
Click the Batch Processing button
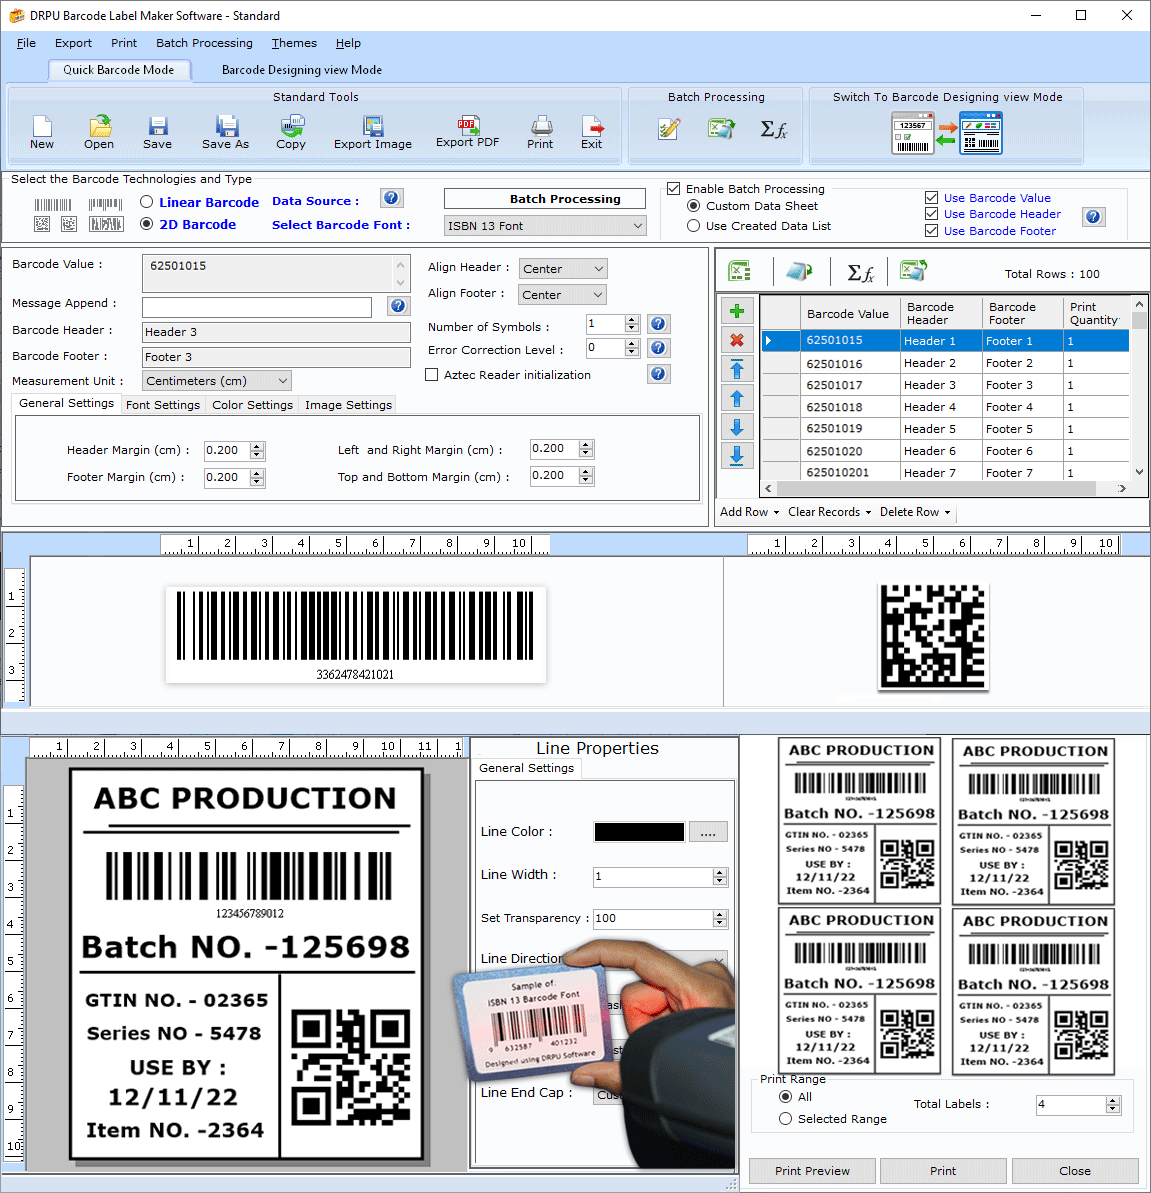(545, 199)
